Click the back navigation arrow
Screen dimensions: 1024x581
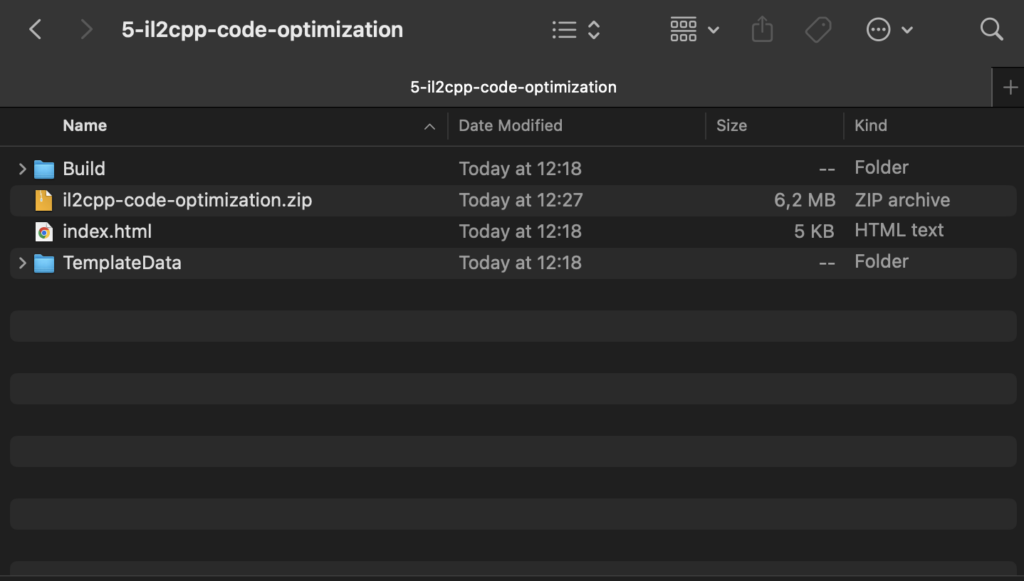(x=35, y=30)
